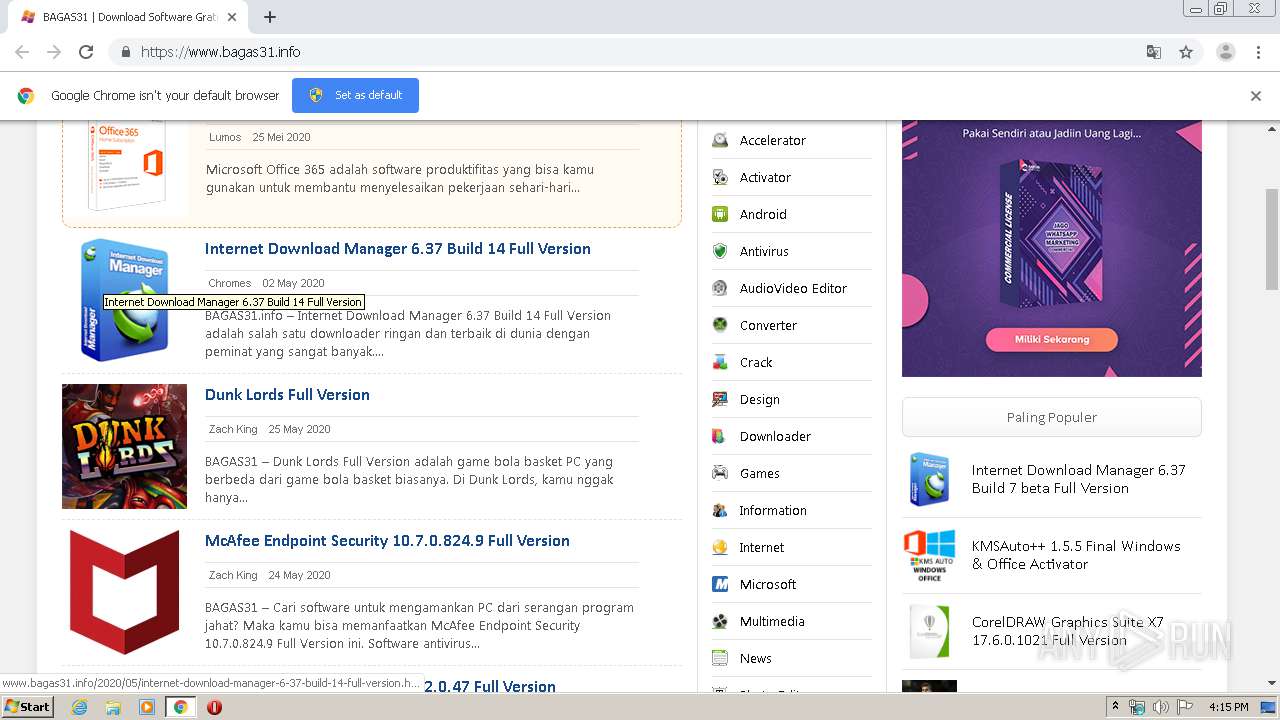The height and width of the screenshot is (720, 1280).
Task: Click the Milliki Sekarang ad button
Action: coord(1052,339)
